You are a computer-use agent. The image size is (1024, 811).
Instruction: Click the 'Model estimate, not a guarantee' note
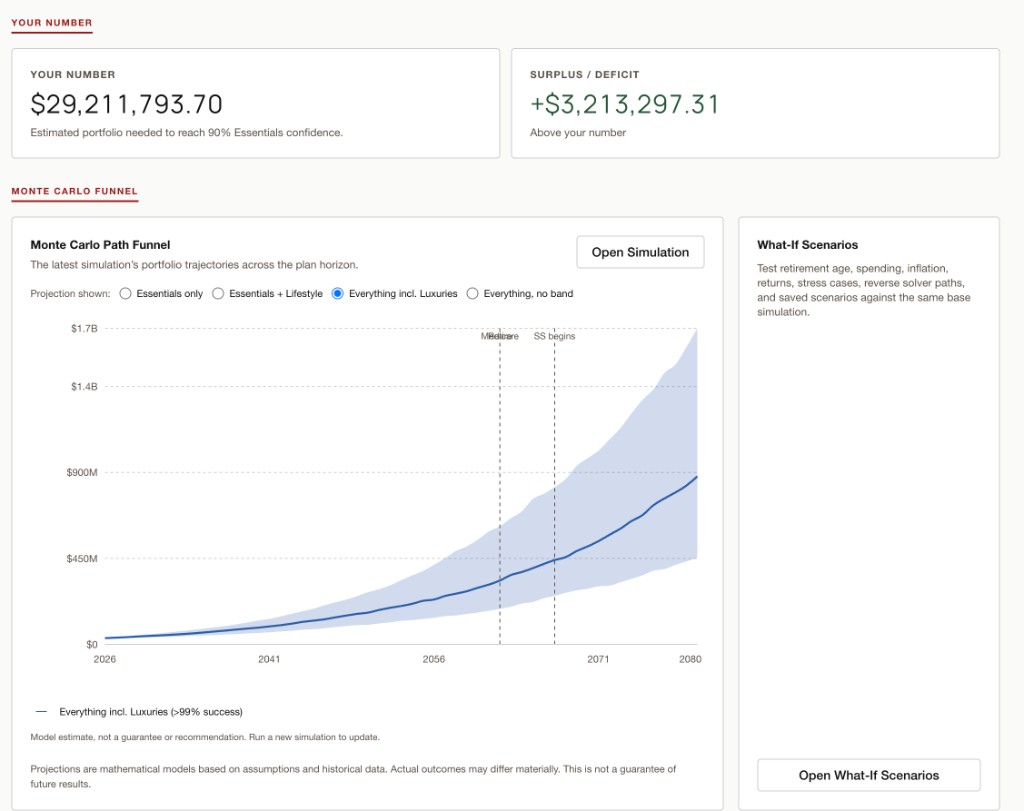(205, 737)
